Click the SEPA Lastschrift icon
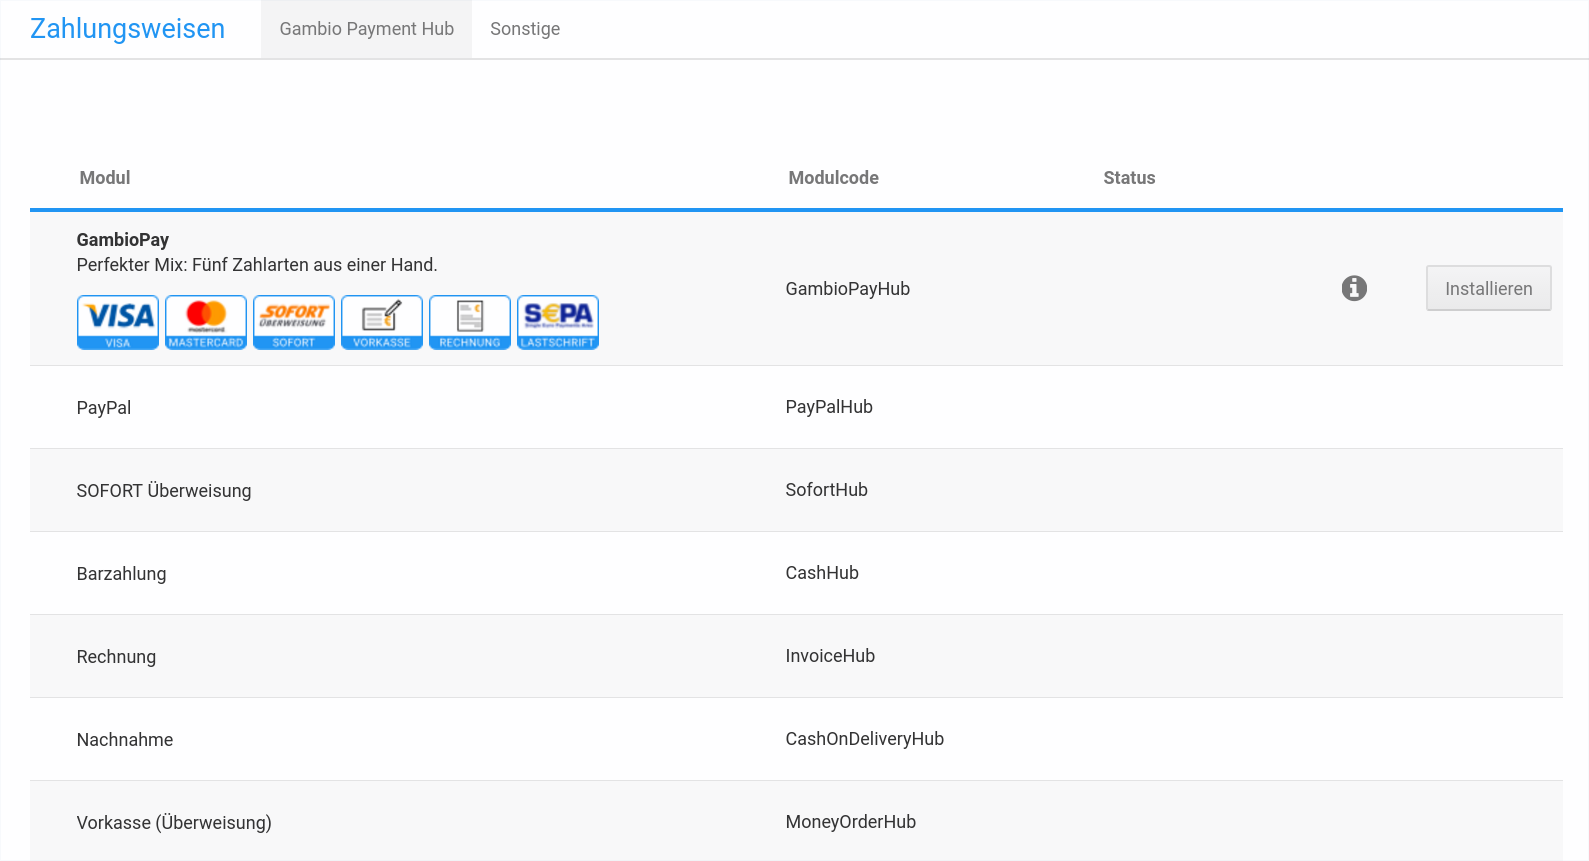1589x861 pixels. tap(558, 322)
